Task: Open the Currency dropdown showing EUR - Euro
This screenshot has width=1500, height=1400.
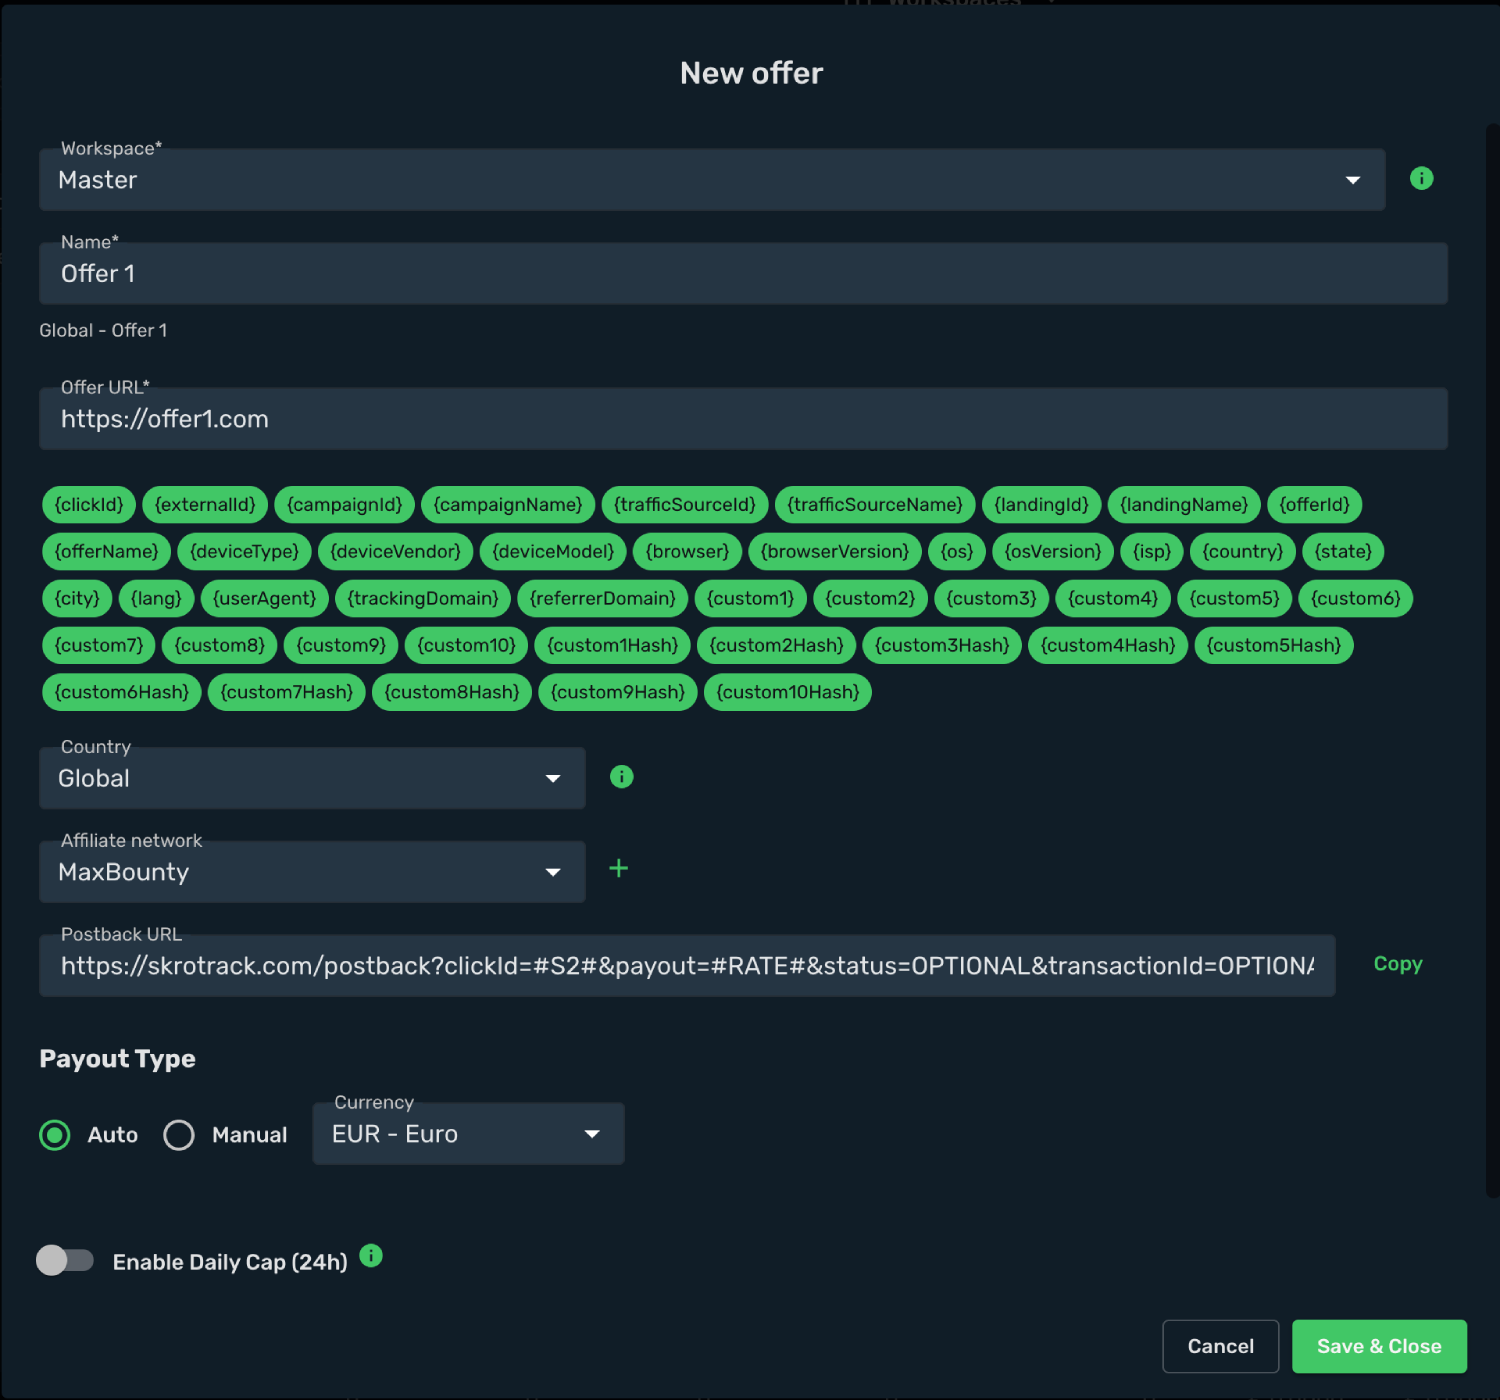Action: tap(469, 1134)
